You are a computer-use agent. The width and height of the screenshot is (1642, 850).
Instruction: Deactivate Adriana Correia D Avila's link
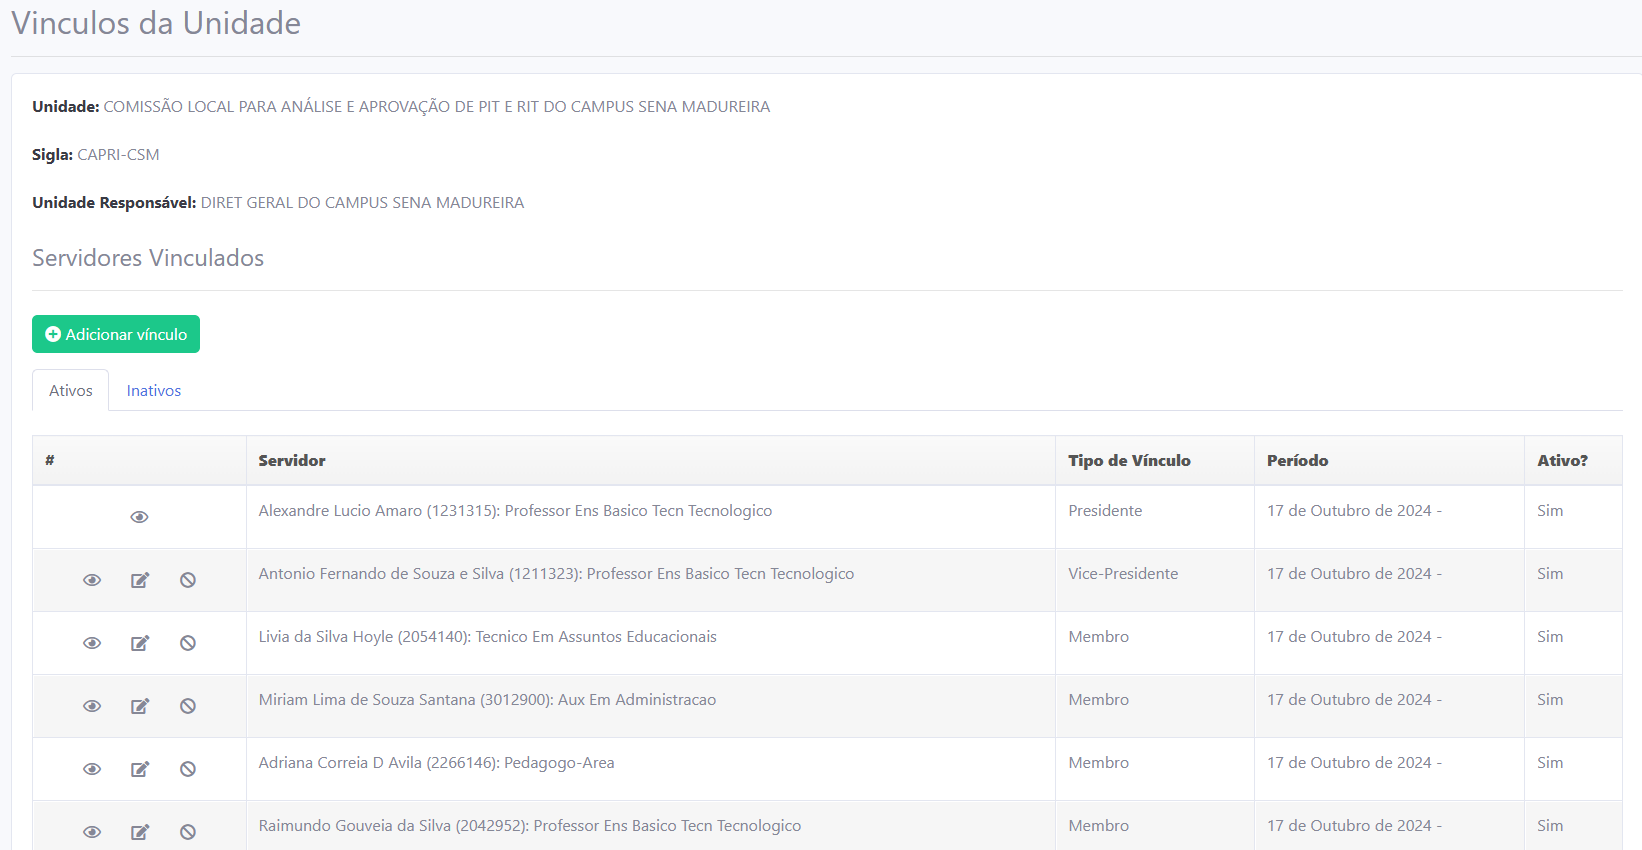coord(188,769)
